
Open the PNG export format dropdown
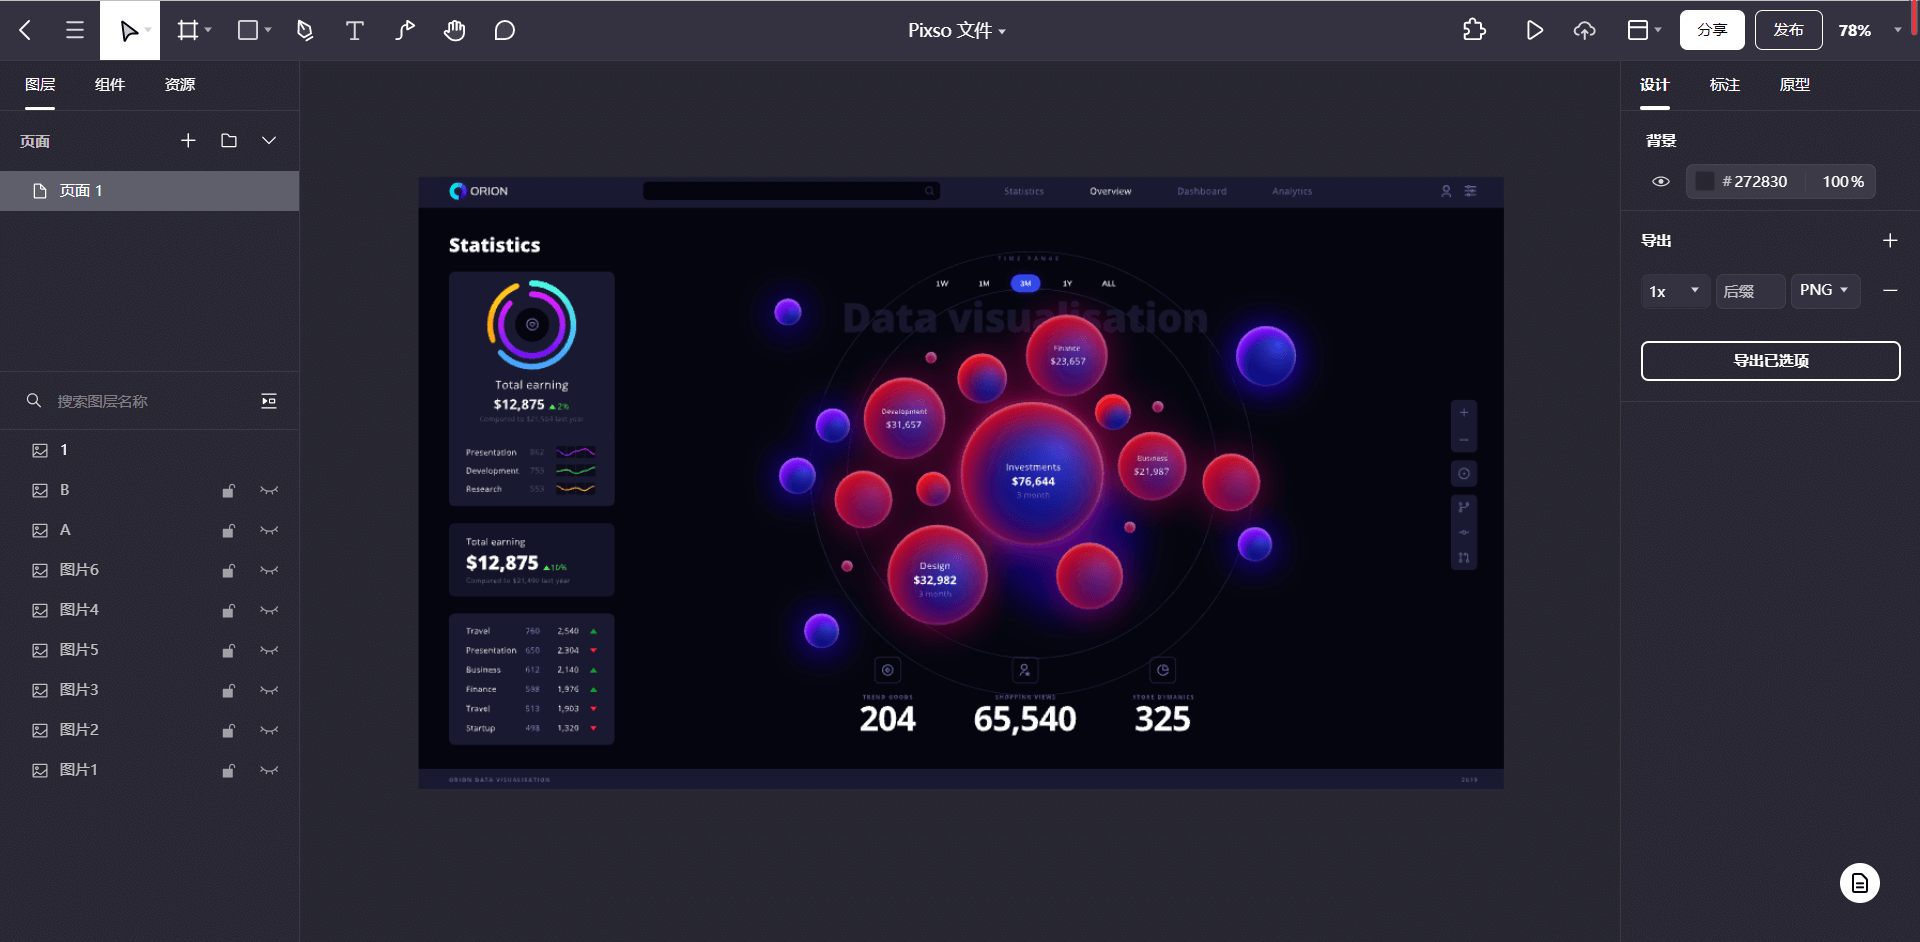click(1824, 290)
